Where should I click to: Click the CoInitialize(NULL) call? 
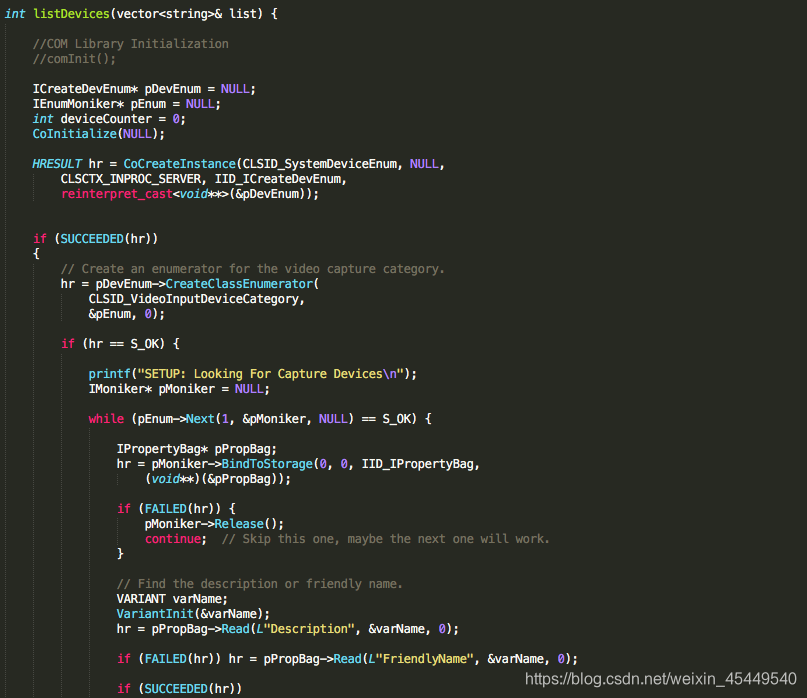[x=98, y=134]
